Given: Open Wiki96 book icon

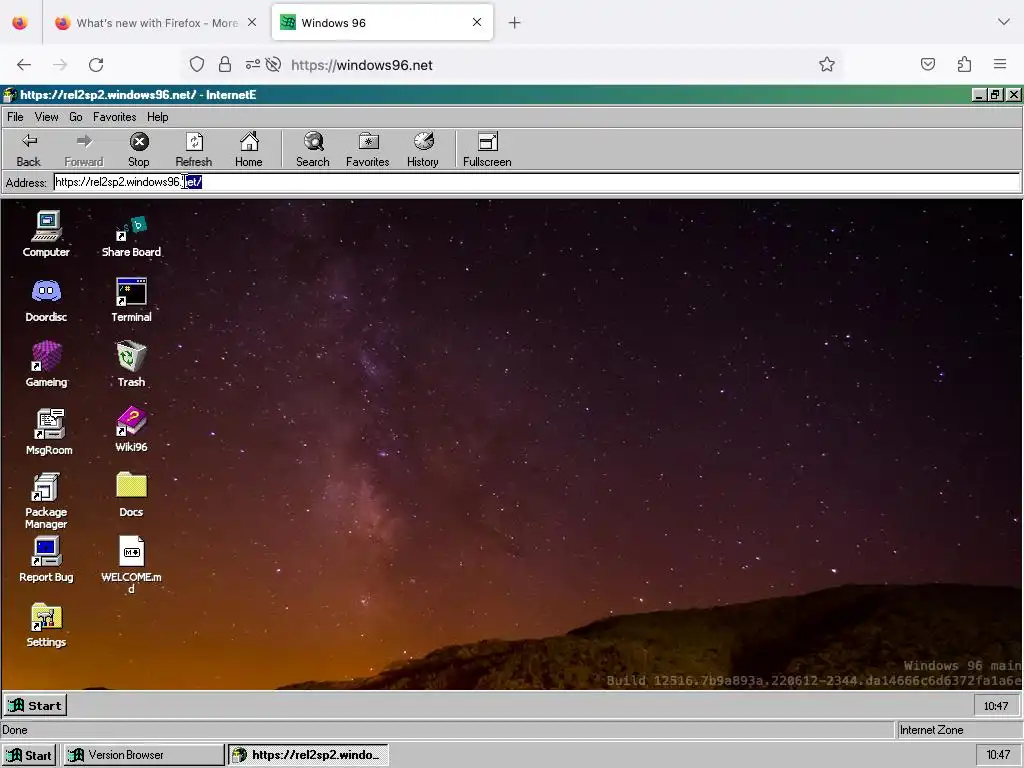Looking at the screenshot, I should 131,430.
